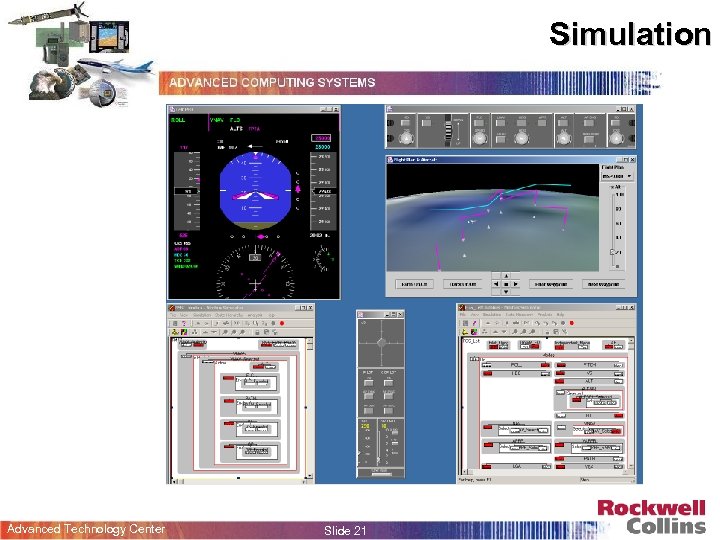Click scroll-up arrow in right model window

tap(631, 341)
